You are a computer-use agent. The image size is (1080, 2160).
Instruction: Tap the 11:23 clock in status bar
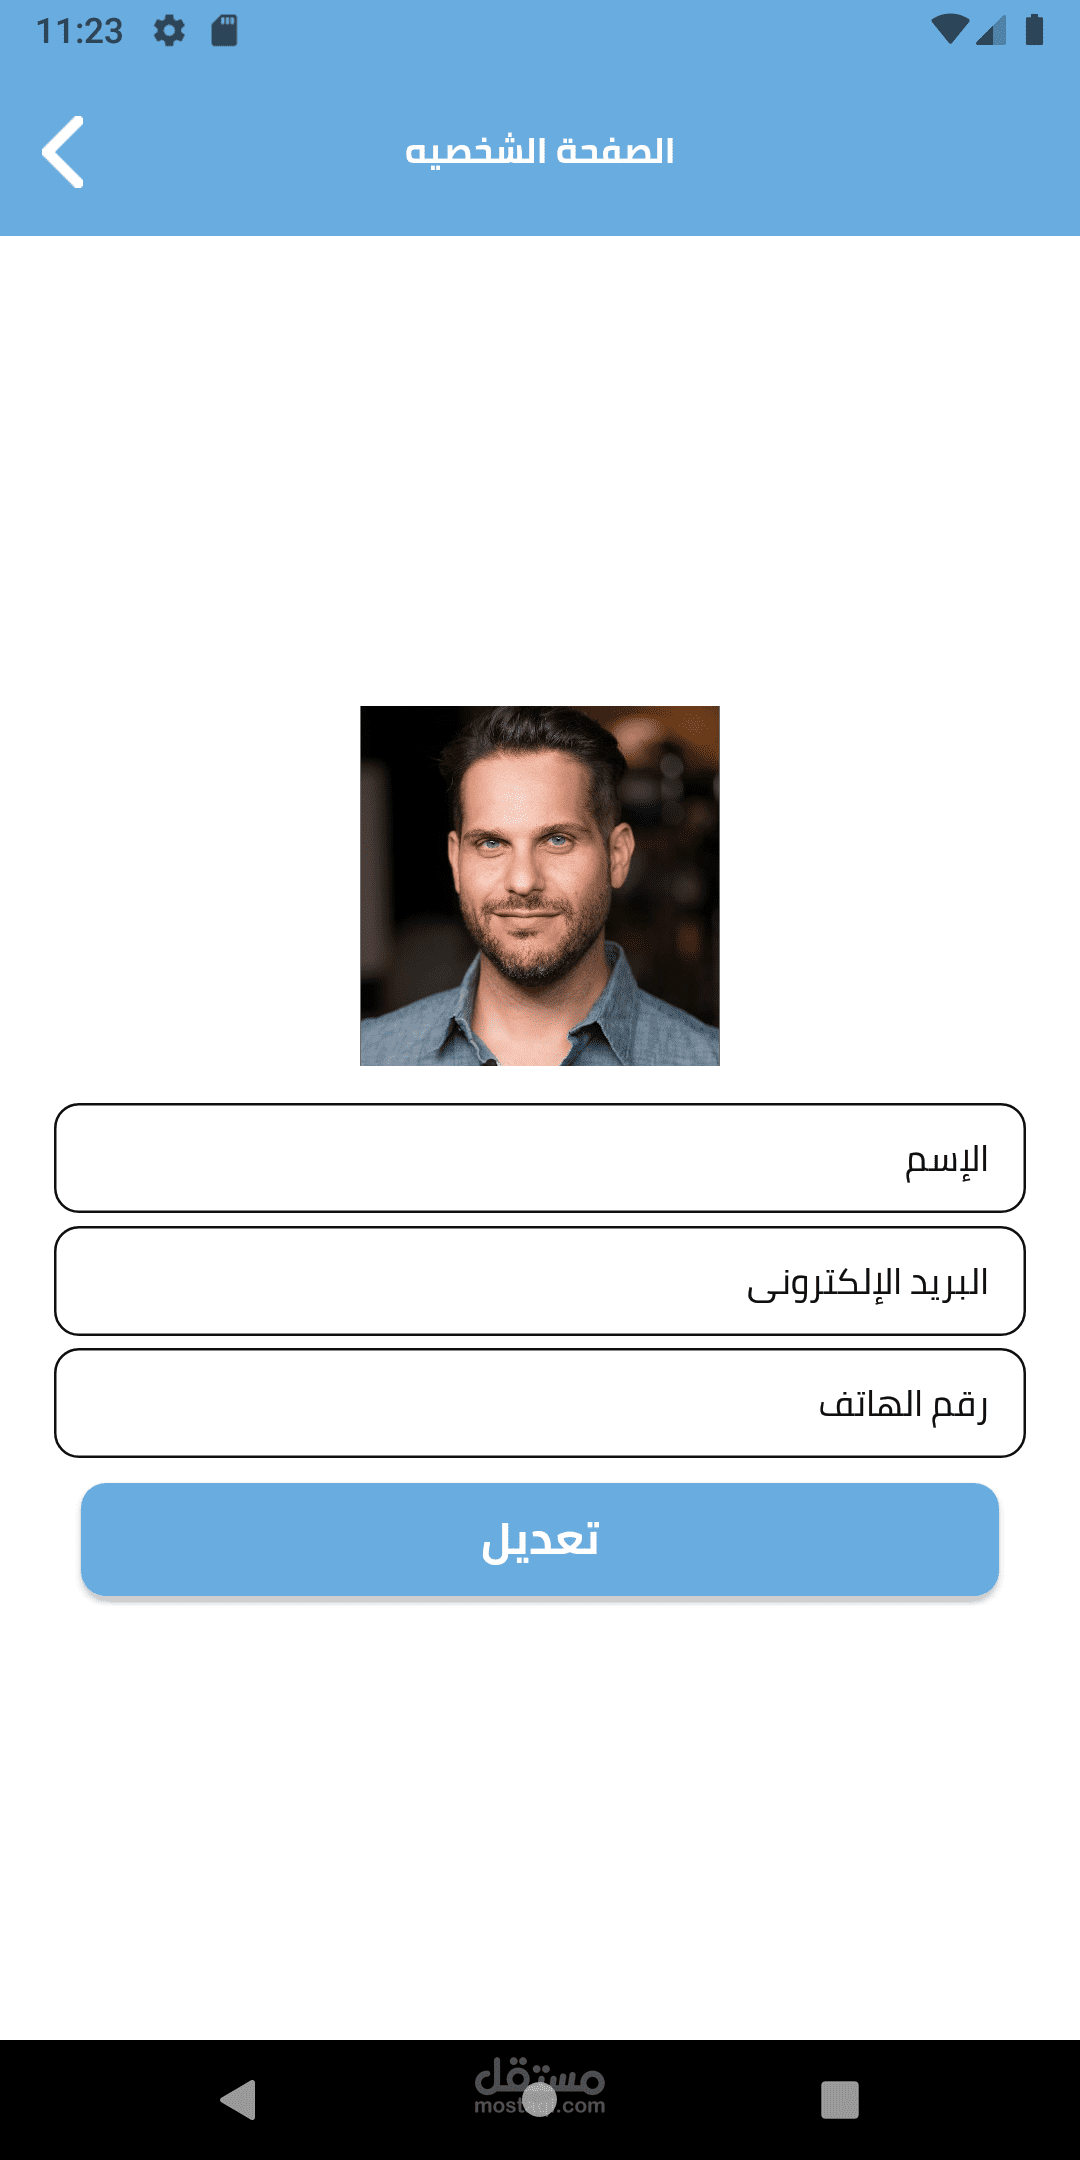(x=79, y=31)
